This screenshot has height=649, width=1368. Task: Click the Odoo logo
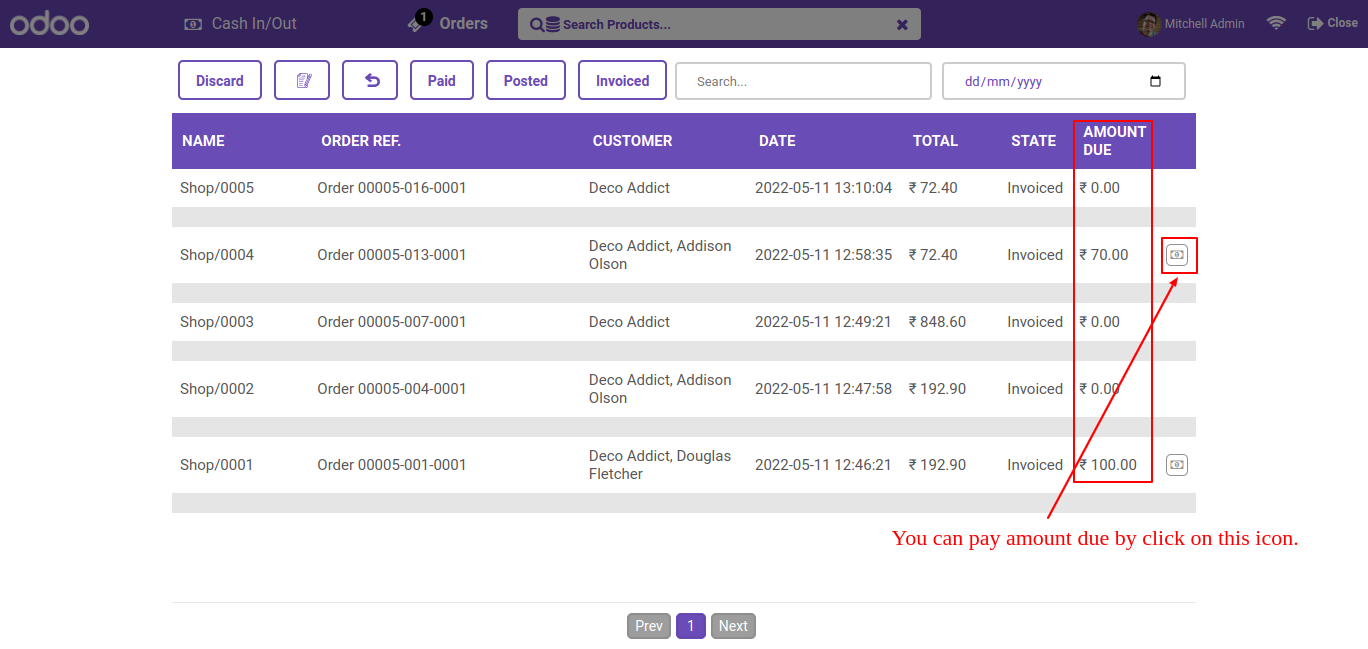(49, 24)
